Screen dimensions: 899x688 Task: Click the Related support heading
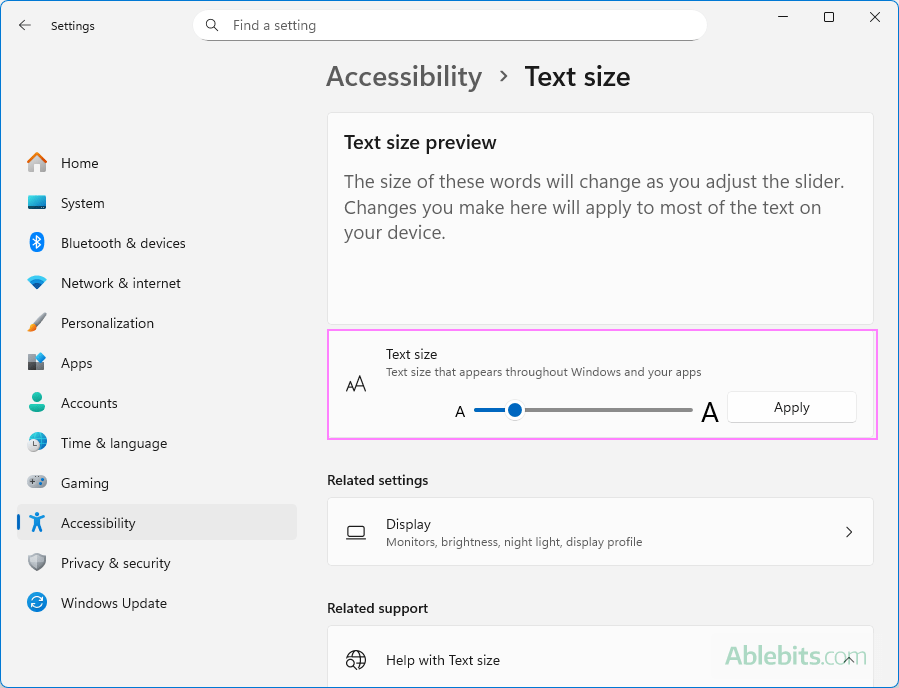click(377, 608)
